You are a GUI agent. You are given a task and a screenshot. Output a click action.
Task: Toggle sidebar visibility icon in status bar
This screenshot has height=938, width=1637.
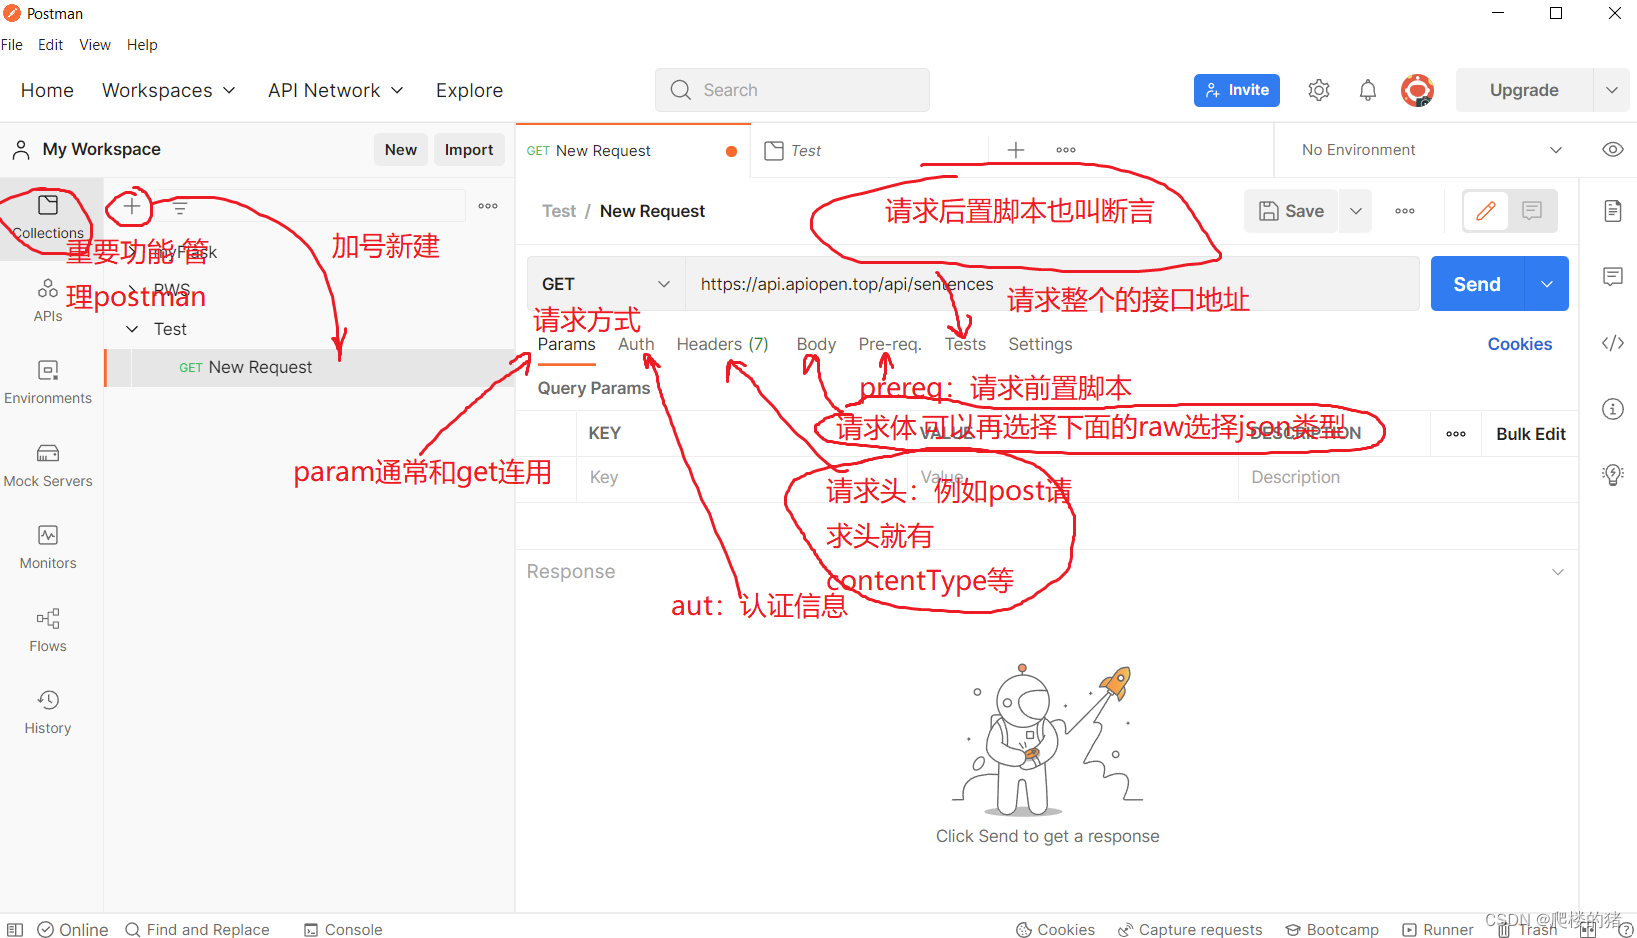point(15,930)
